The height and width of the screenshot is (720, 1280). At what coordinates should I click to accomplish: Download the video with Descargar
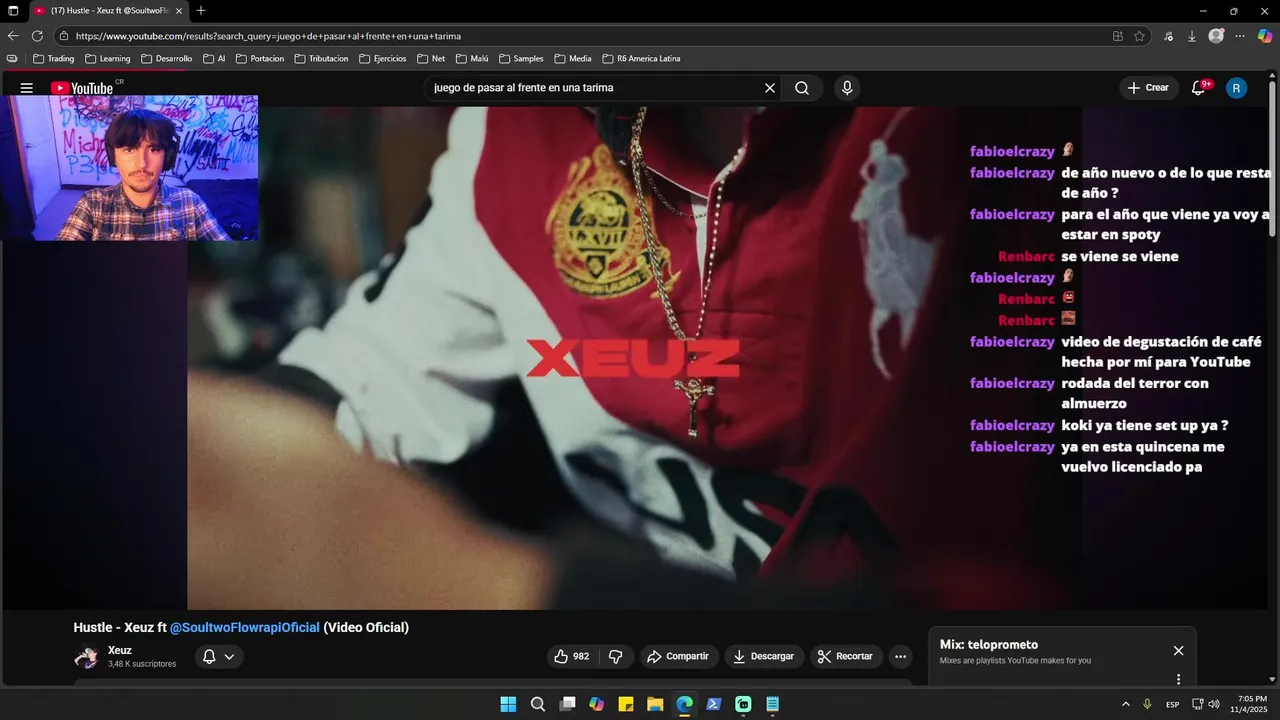pyautogui.click(x=764, y=656)
